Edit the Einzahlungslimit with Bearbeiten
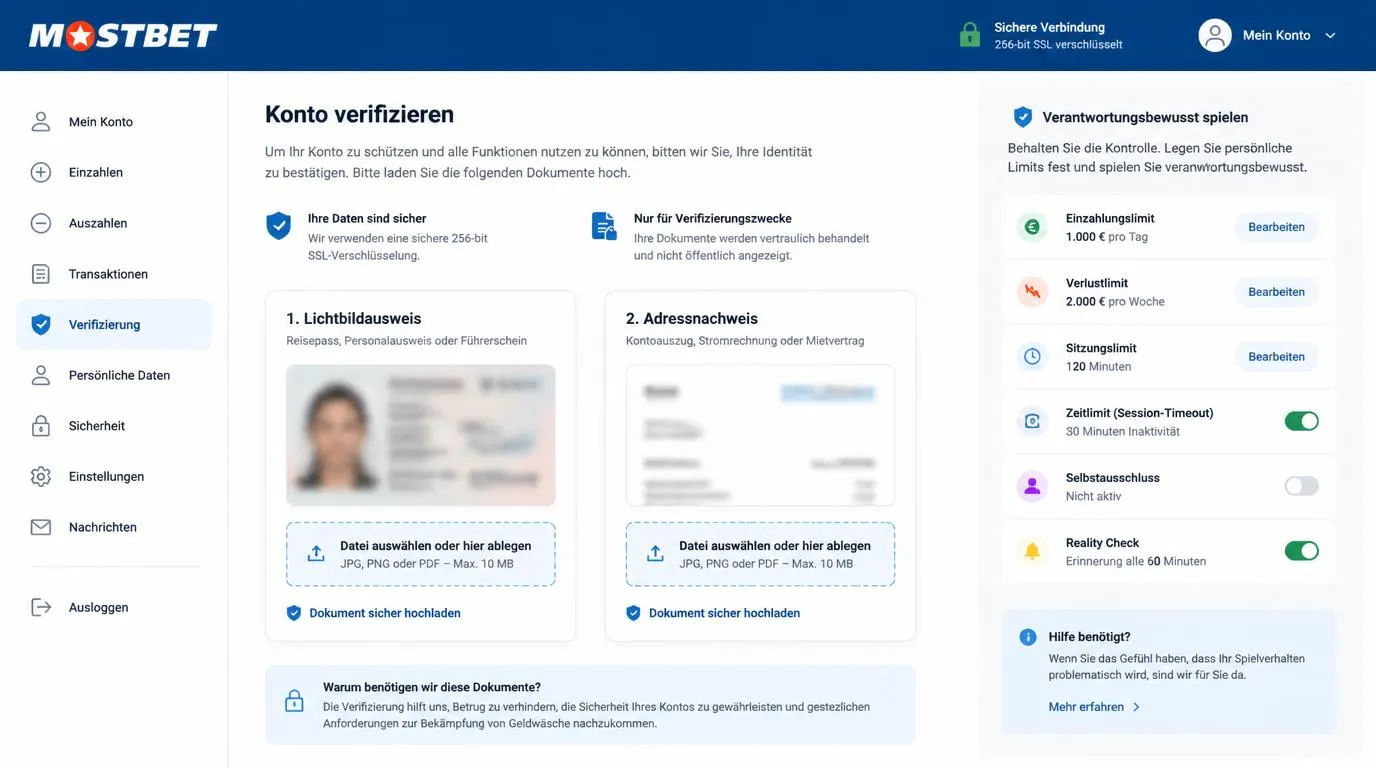 (1276, 227)
